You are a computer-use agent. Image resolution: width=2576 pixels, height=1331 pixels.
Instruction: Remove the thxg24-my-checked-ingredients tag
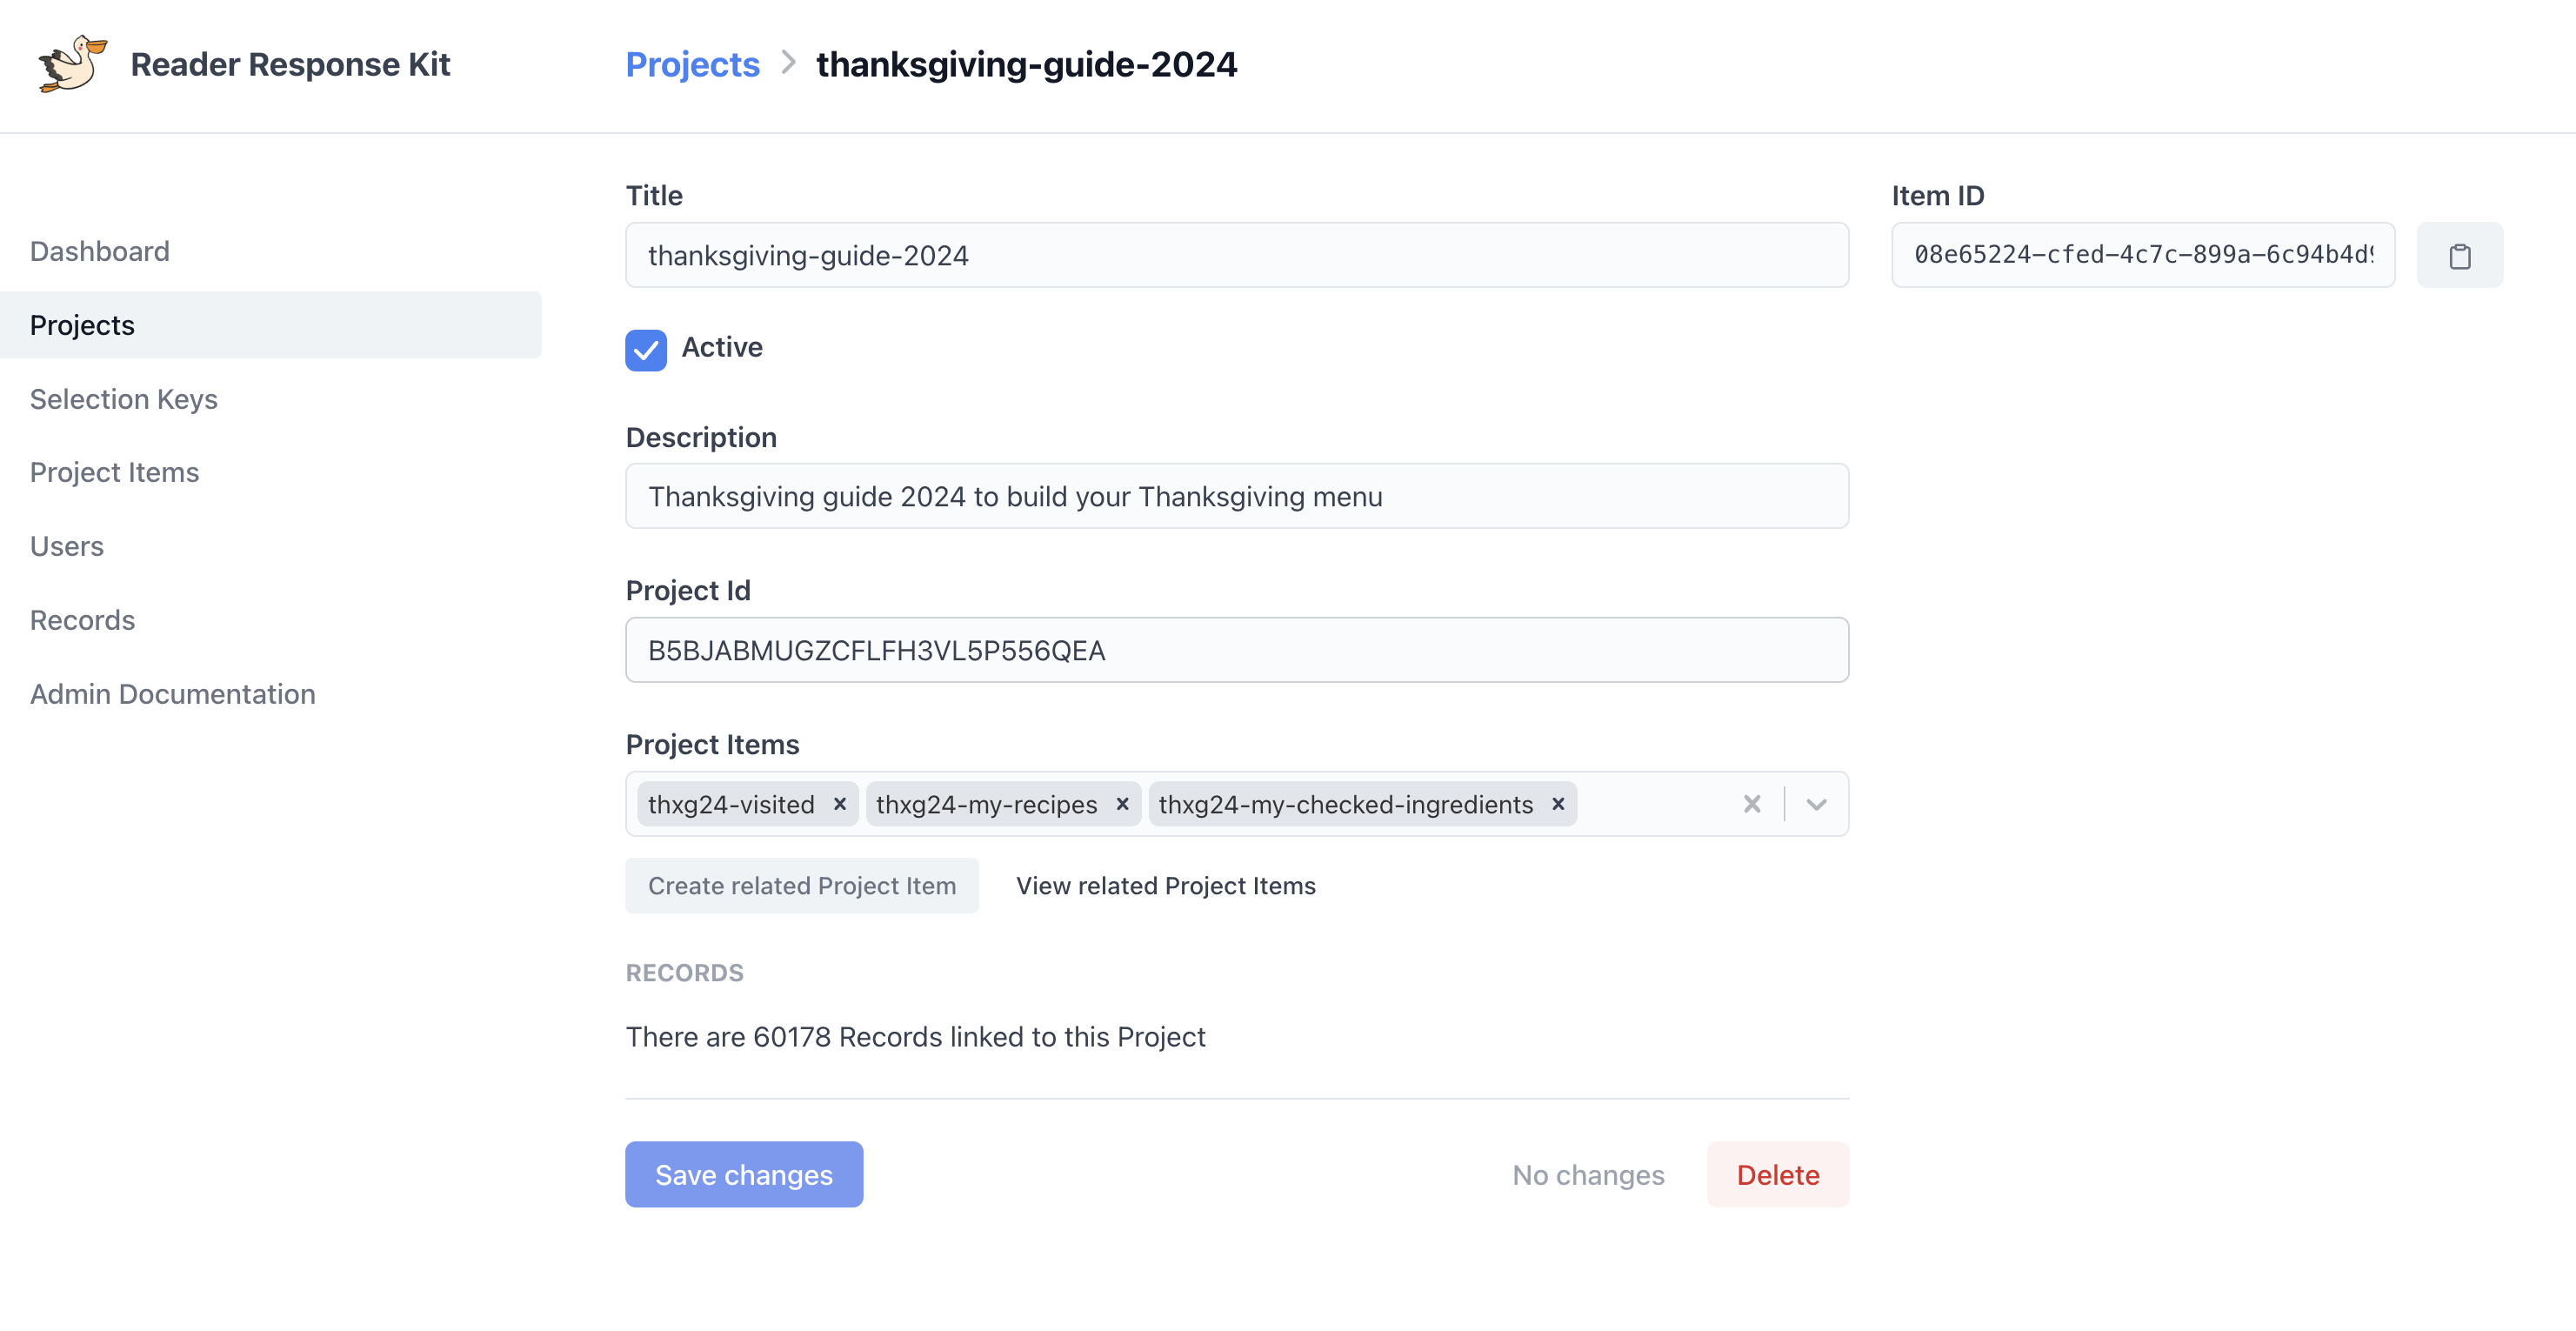(x=1557, y=804)
